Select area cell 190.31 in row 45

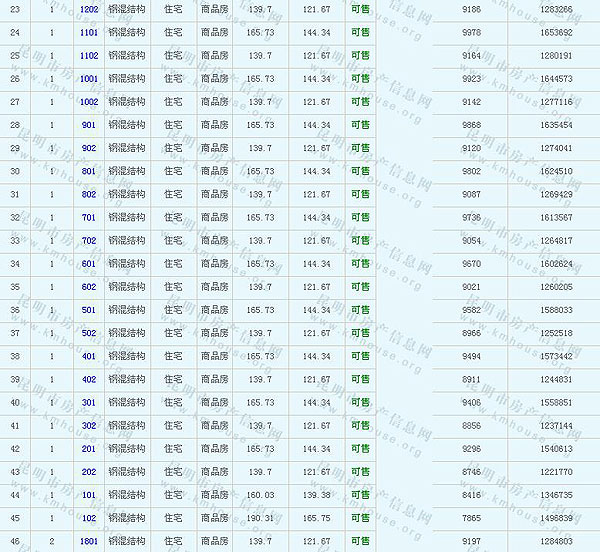point(259,518)
